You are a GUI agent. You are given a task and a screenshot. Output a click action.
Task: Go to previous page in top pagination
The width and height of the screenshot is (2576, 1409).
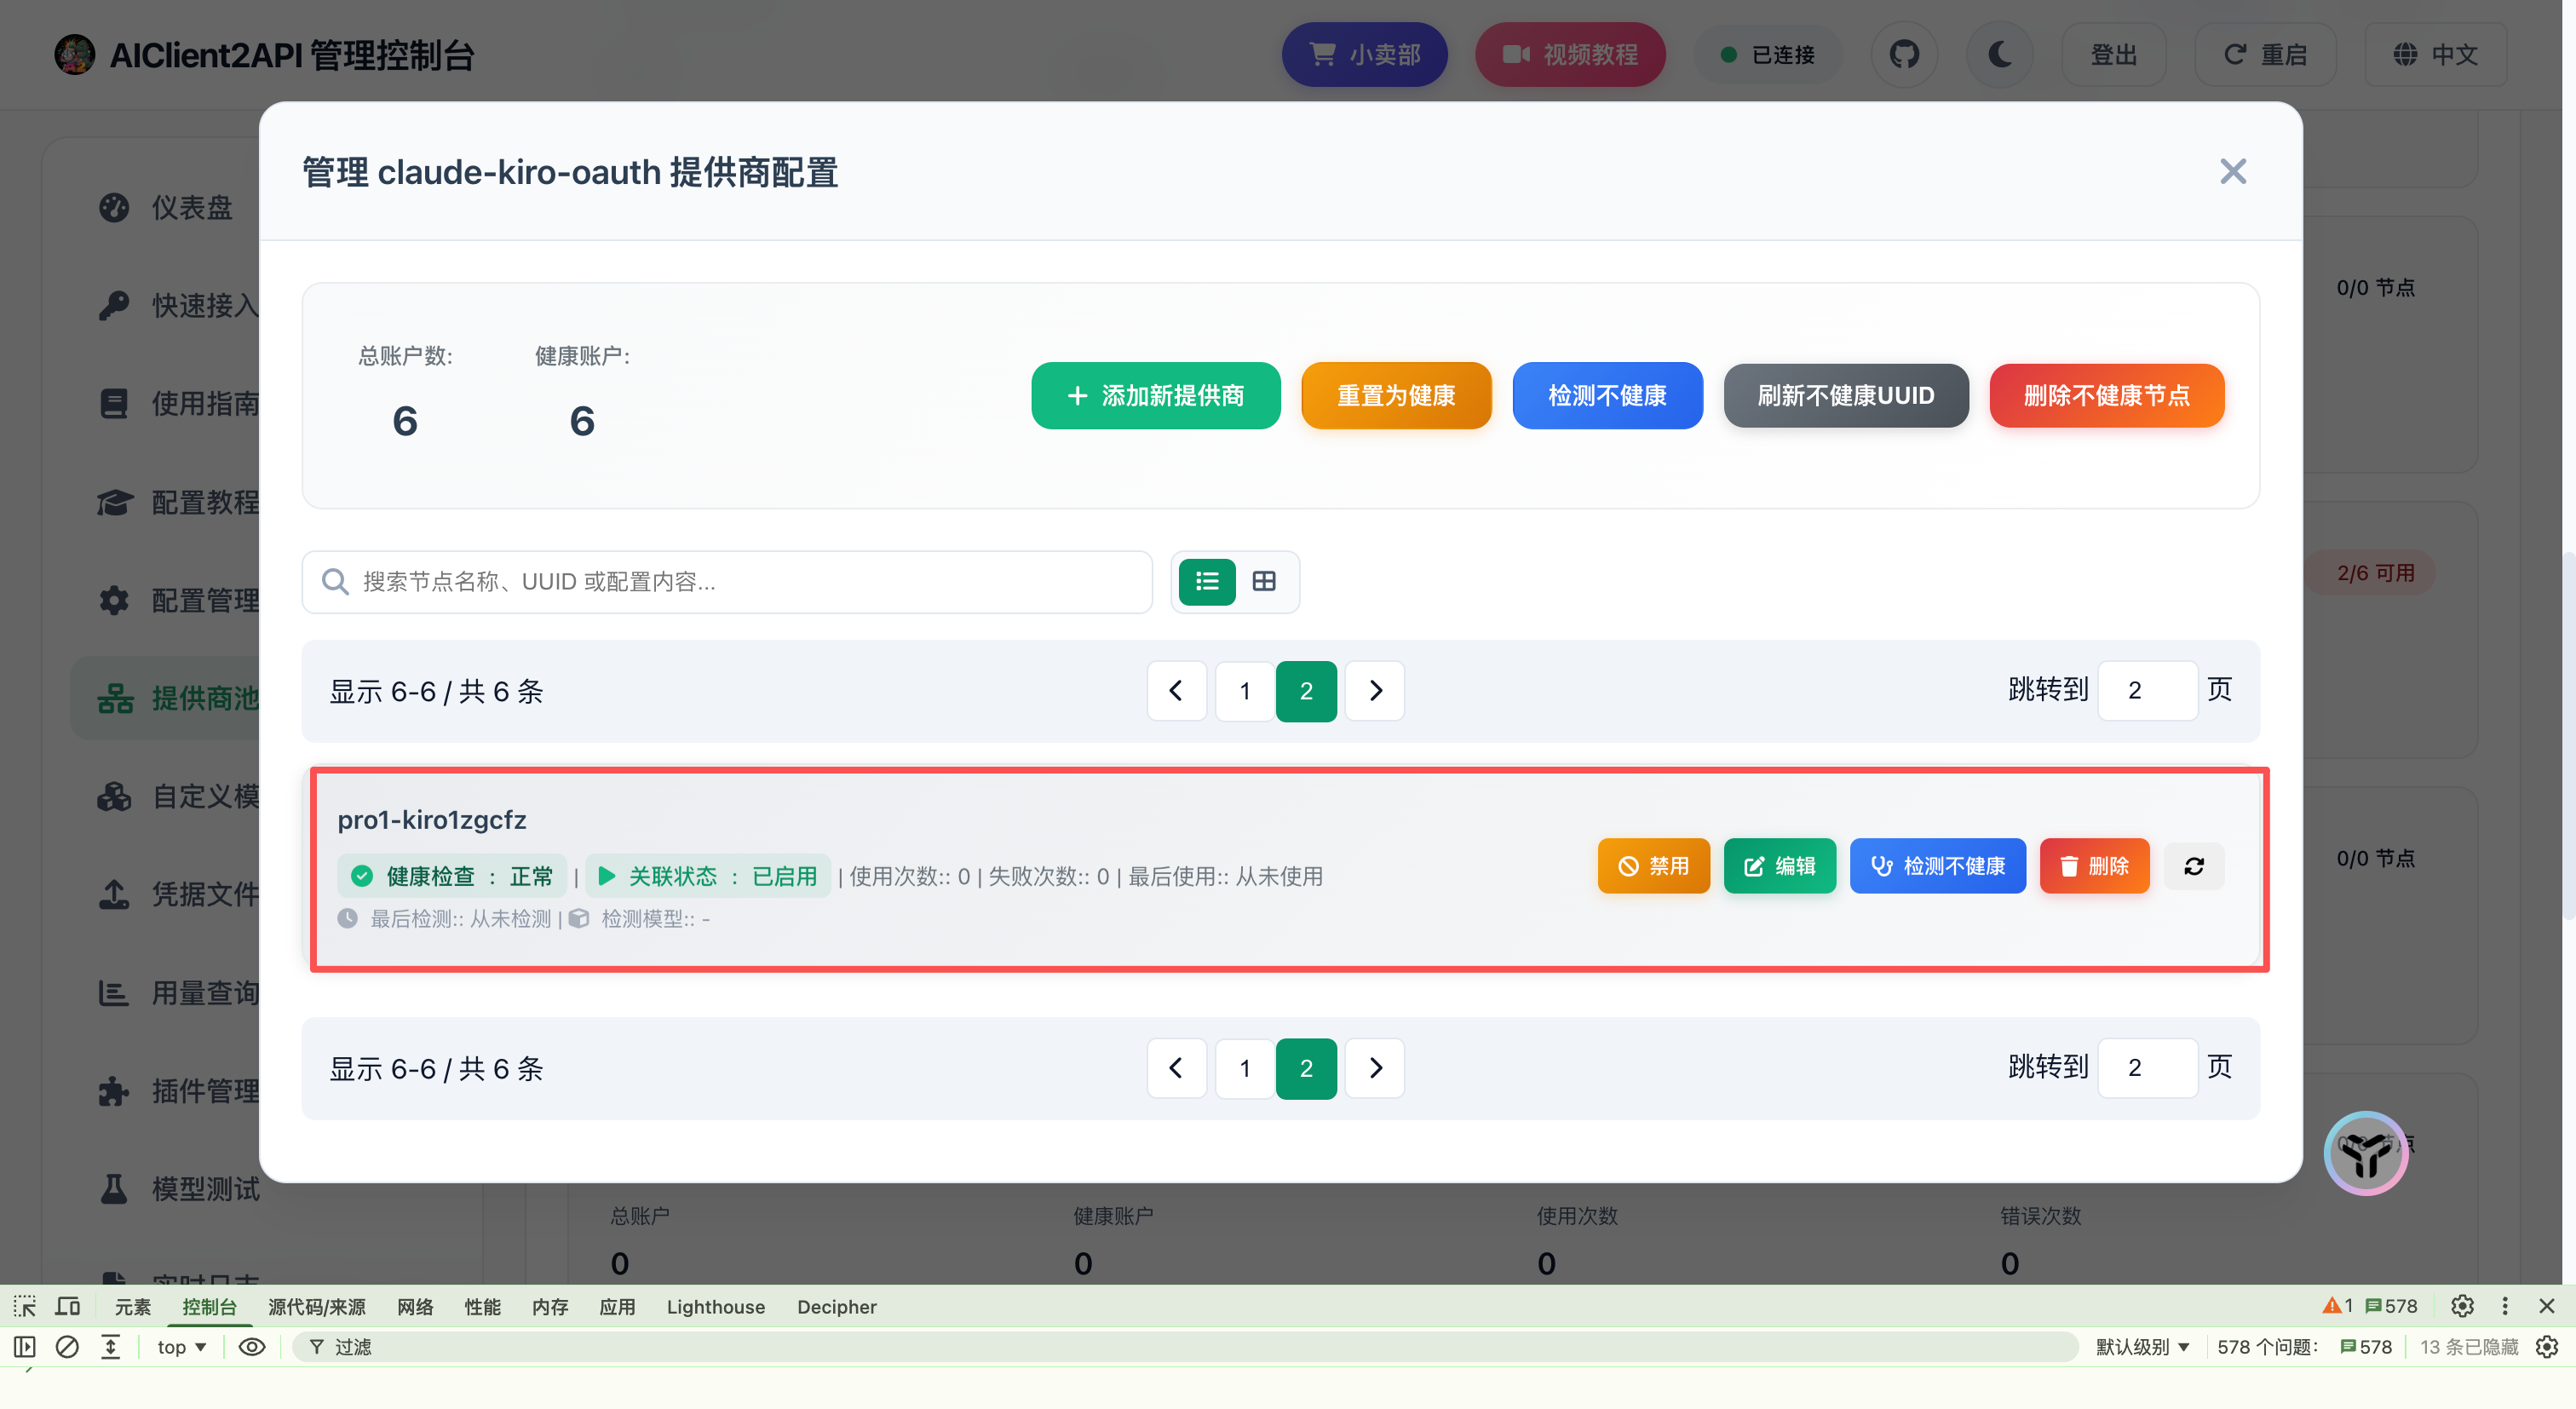point(1176,690)
